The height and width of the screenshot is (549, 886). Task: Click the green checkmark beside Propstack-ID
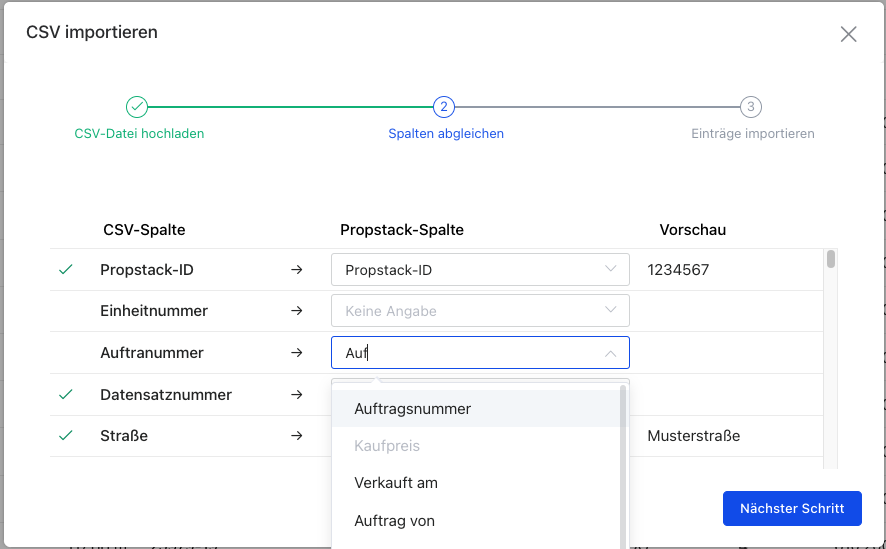coord(66,270)
